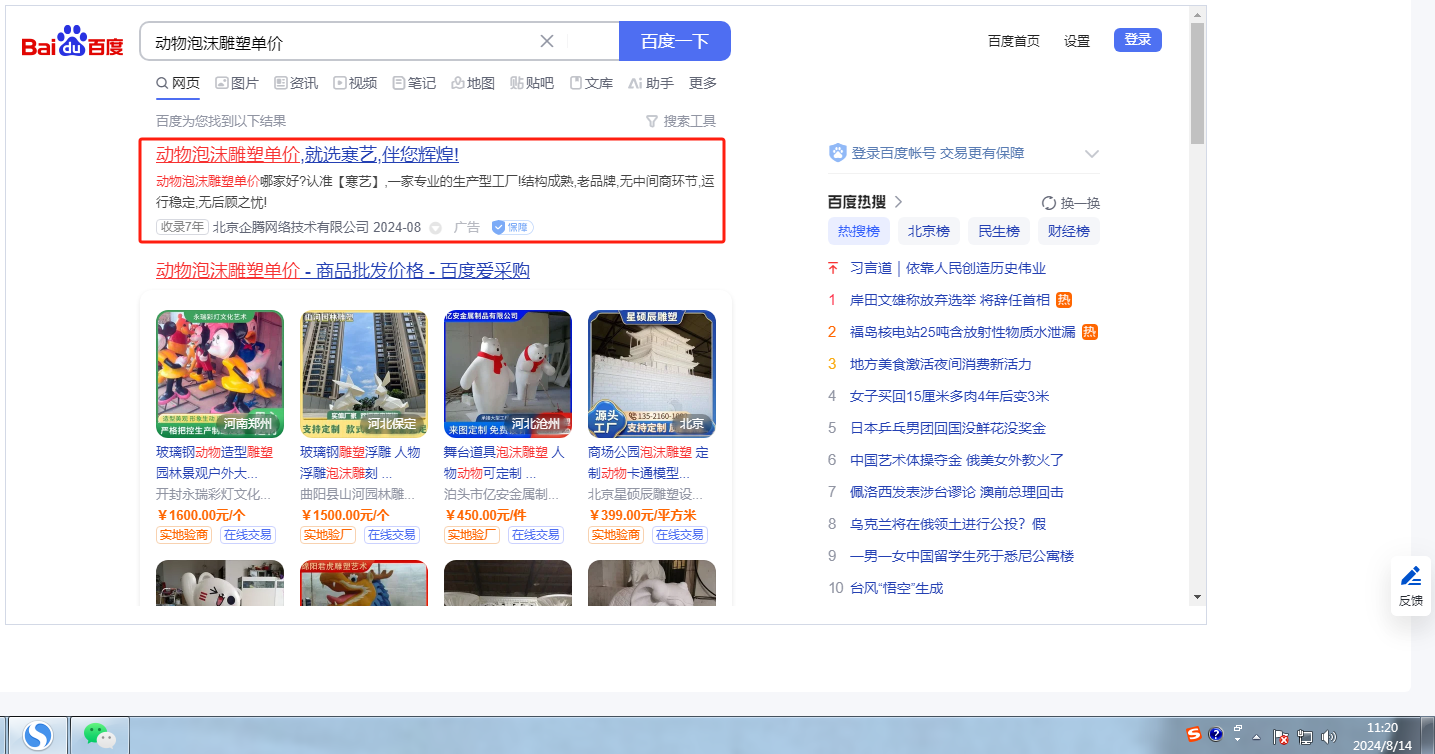This screenshot has height=754, width=1435.
Task: Open the 搜索工具 filter
Action: click(681, 121)
